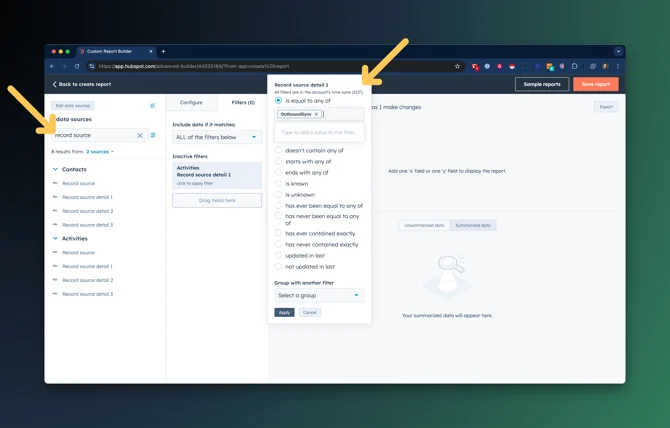
Task: Click the Activities Record source detail 1 inactive filter
Action: click(x=217, y=175)
